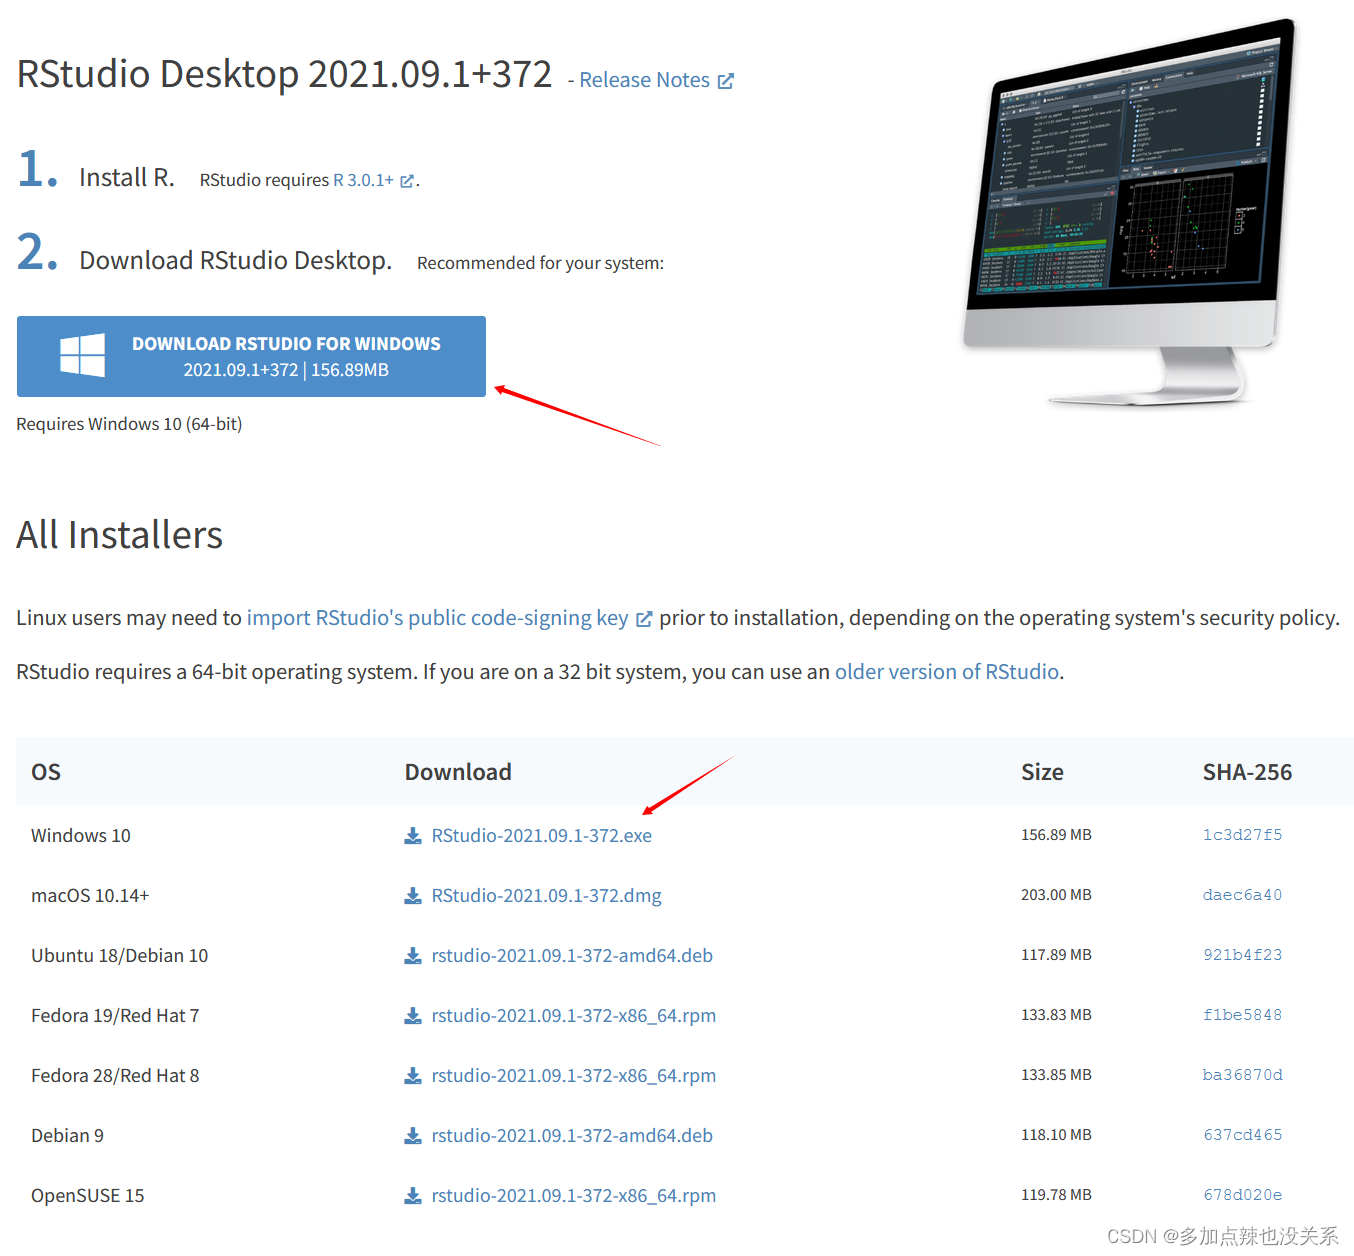Download RStudio-2021.09.1-372.dmg for macOS
The image size is (1354, 1256).
546,896
